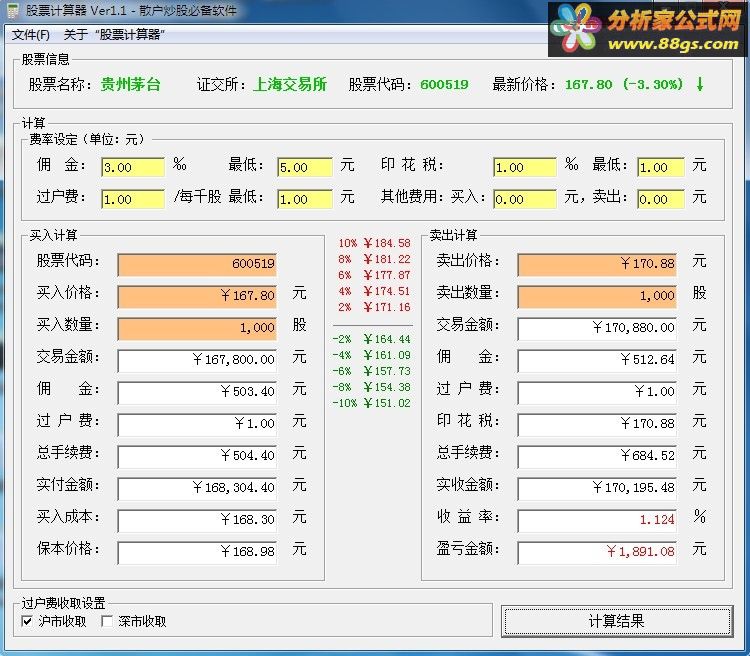Click the latest price 167.80 (-3.30%)

point(624,85)
